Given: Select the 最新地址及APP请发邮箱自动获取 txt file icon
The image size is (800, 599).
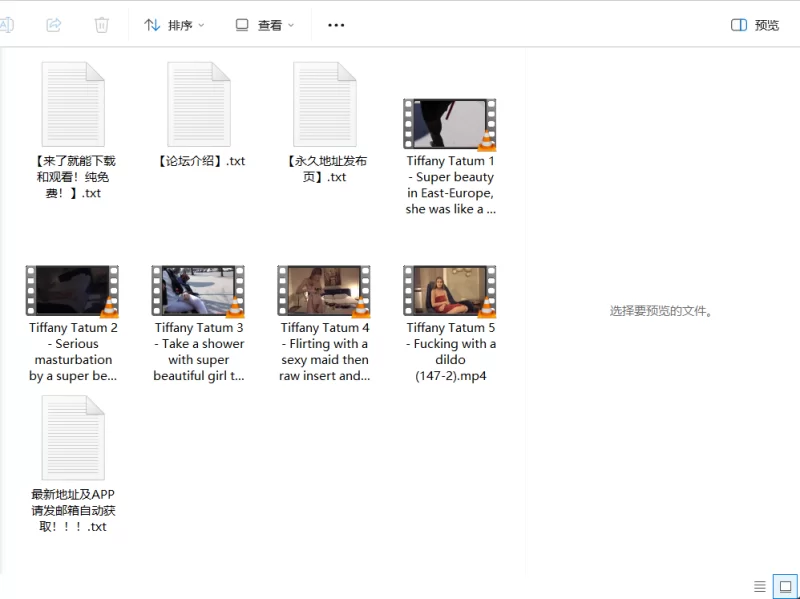Looking at the screenshot, I should click(x=73, y=438).
